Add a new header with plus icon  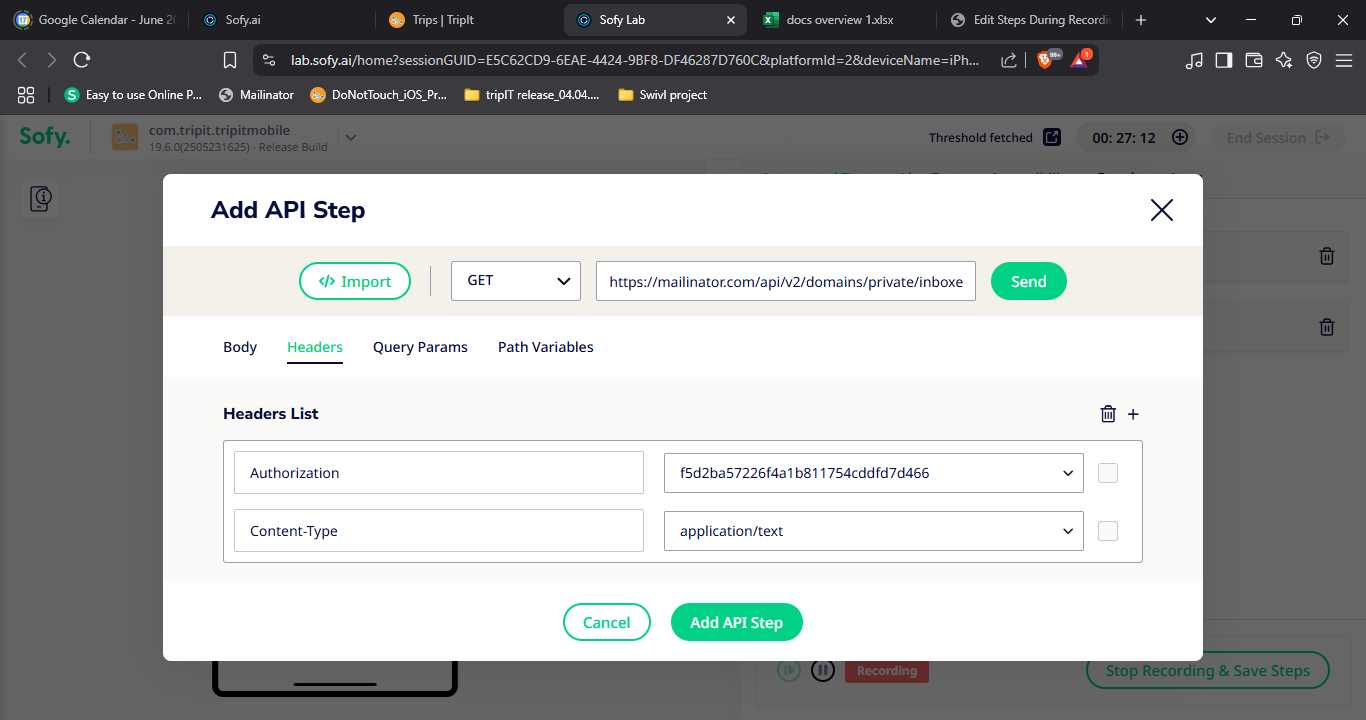[x=1133, y=414]
